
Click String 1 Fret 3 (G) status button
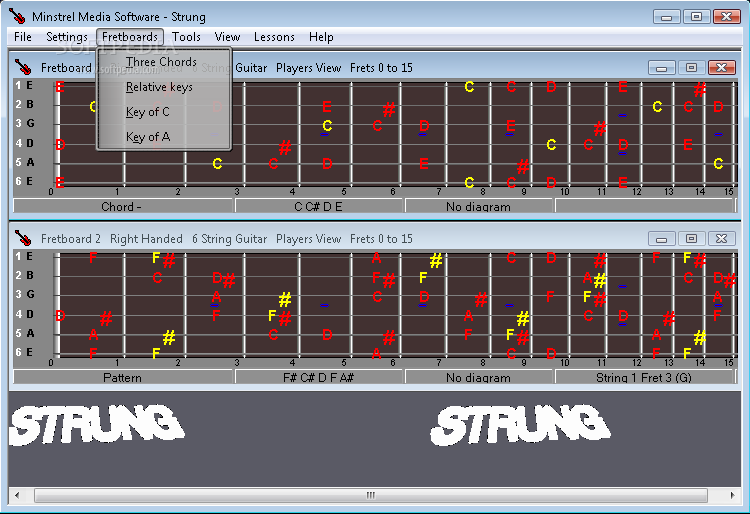tap(644, 377)
